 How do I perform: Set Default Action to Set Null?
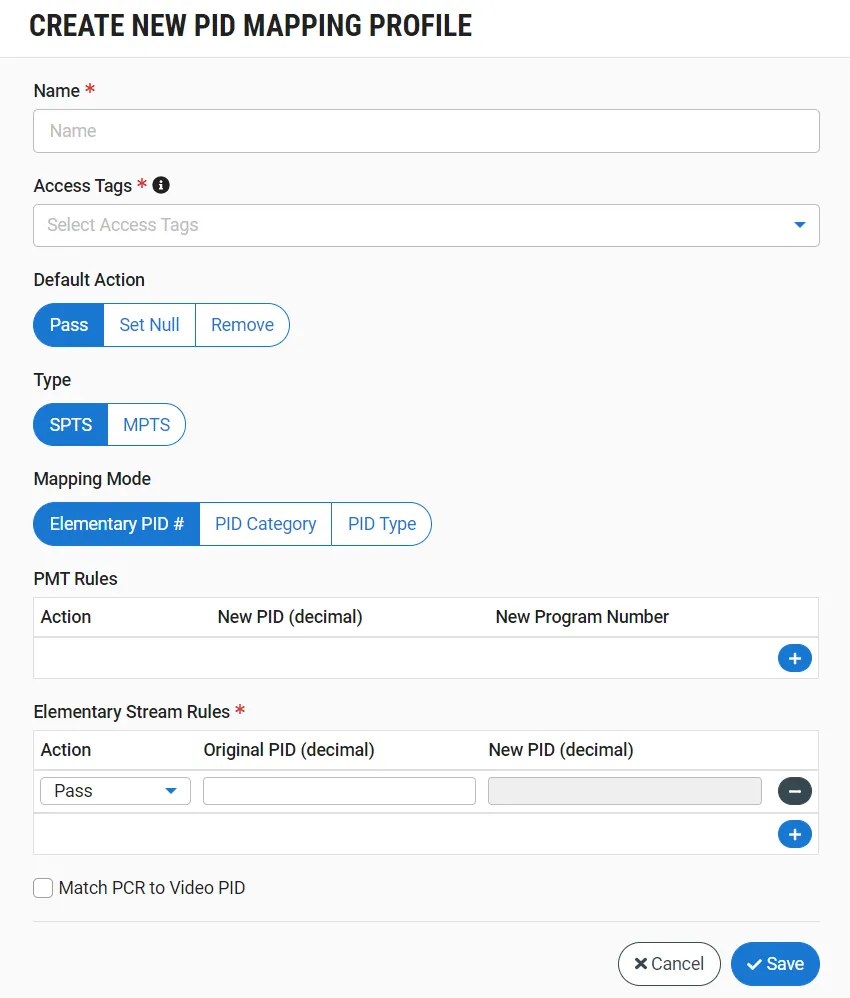(x=150, y=325)
